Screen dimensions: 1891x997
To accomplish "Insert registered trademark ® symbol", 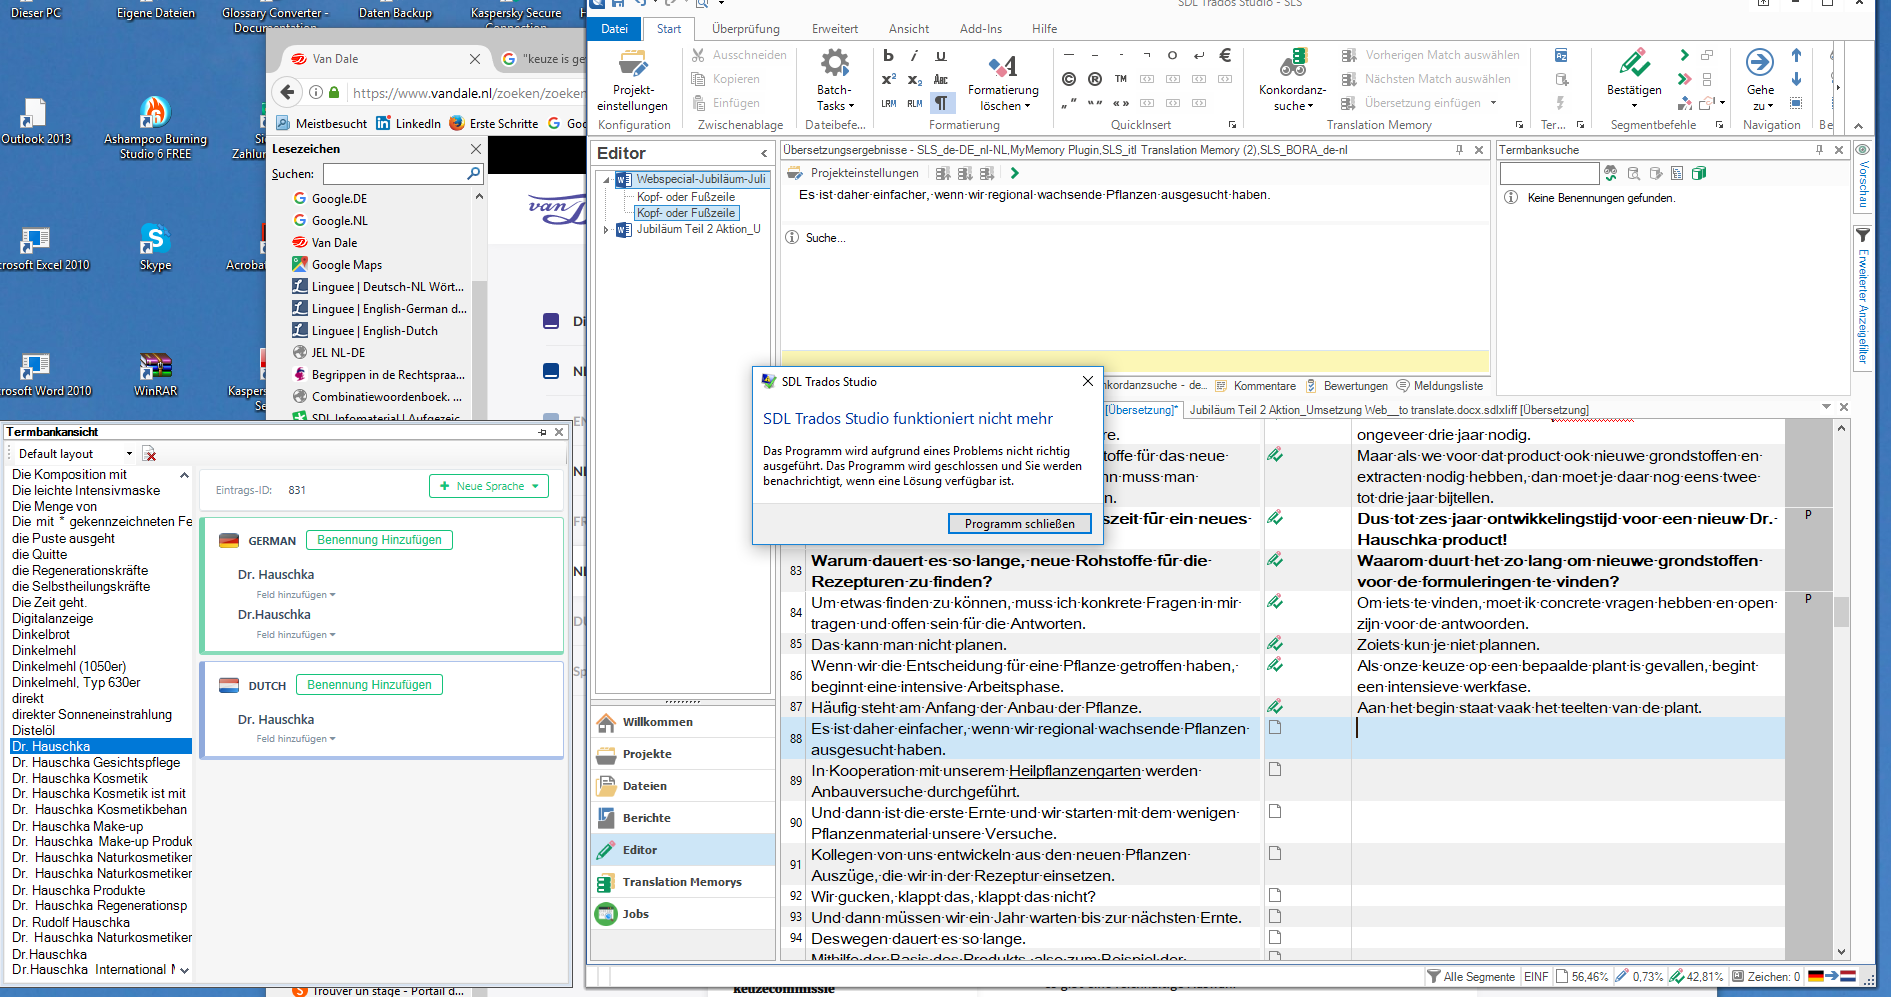I will (1095, 79).
